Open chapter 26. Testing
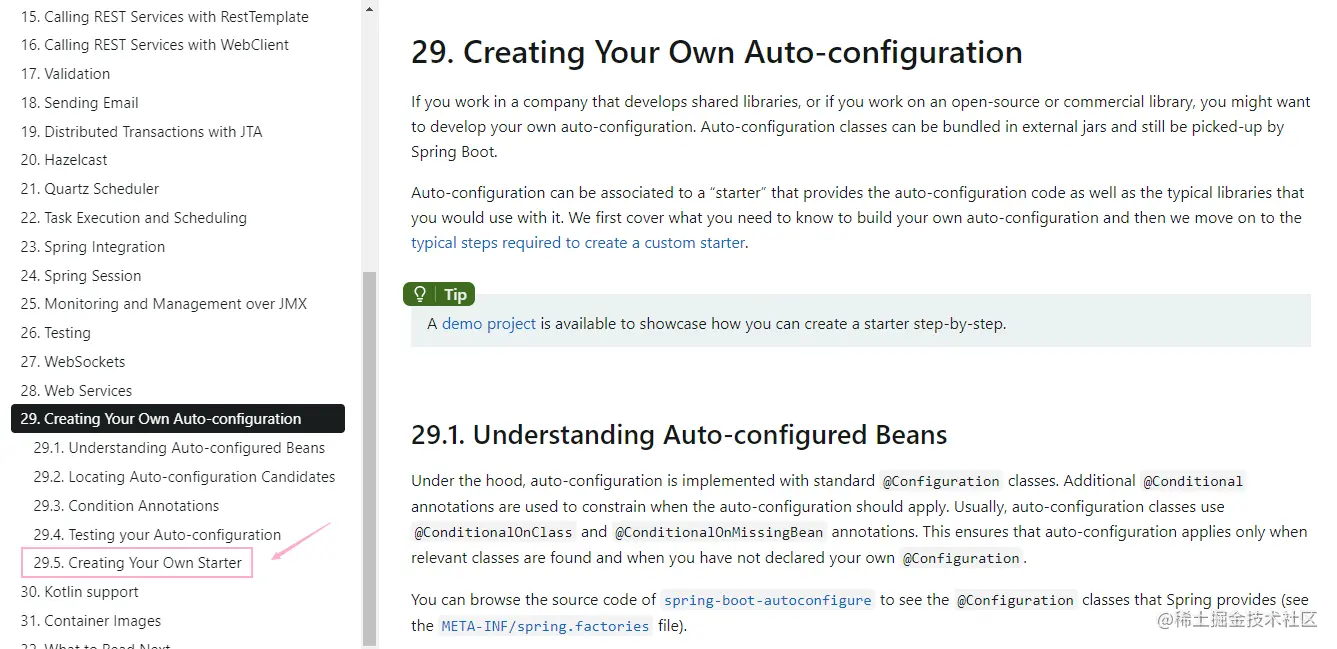The image size is (1337, 649). pos(55,333)
